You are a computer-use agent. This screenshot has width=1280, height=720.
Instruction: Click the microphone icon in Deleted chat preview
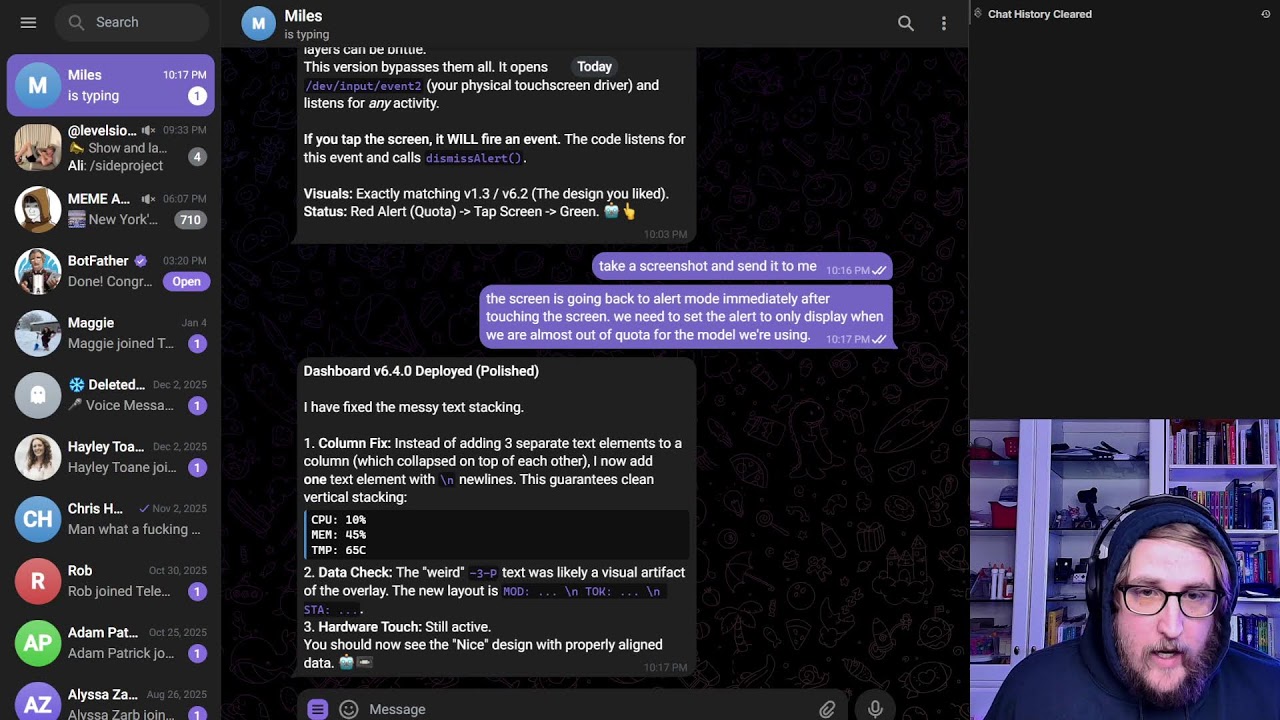[x=75, y=405]
